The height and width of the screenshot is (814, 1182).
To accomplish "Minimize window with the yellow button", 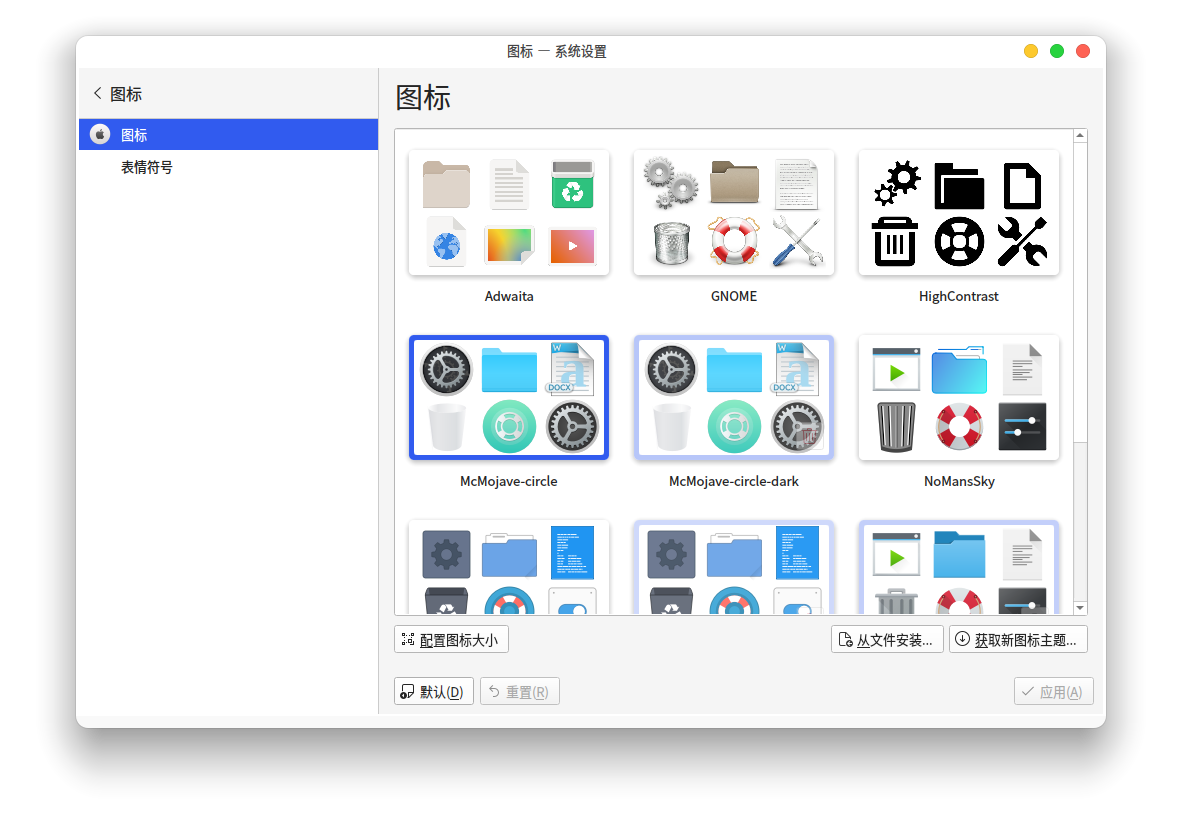I will [1030, 51].
